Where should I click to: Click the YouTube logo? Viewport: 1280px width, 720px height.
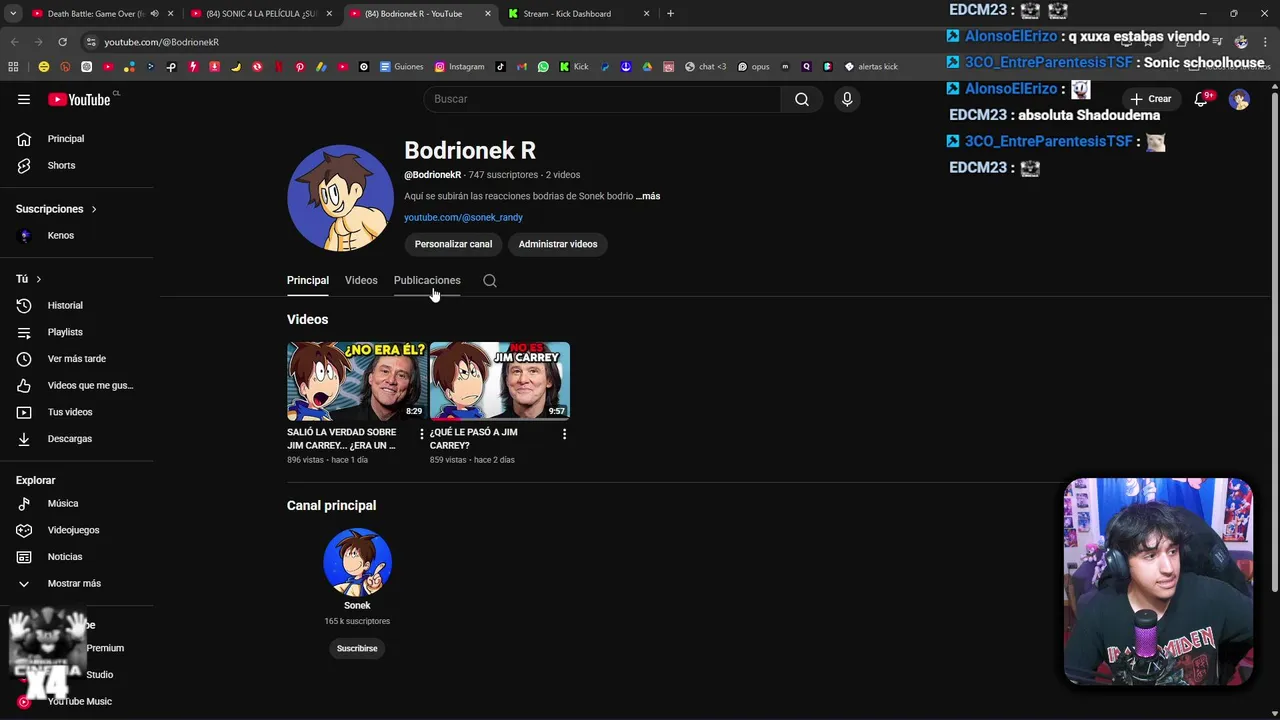(80, 99)
